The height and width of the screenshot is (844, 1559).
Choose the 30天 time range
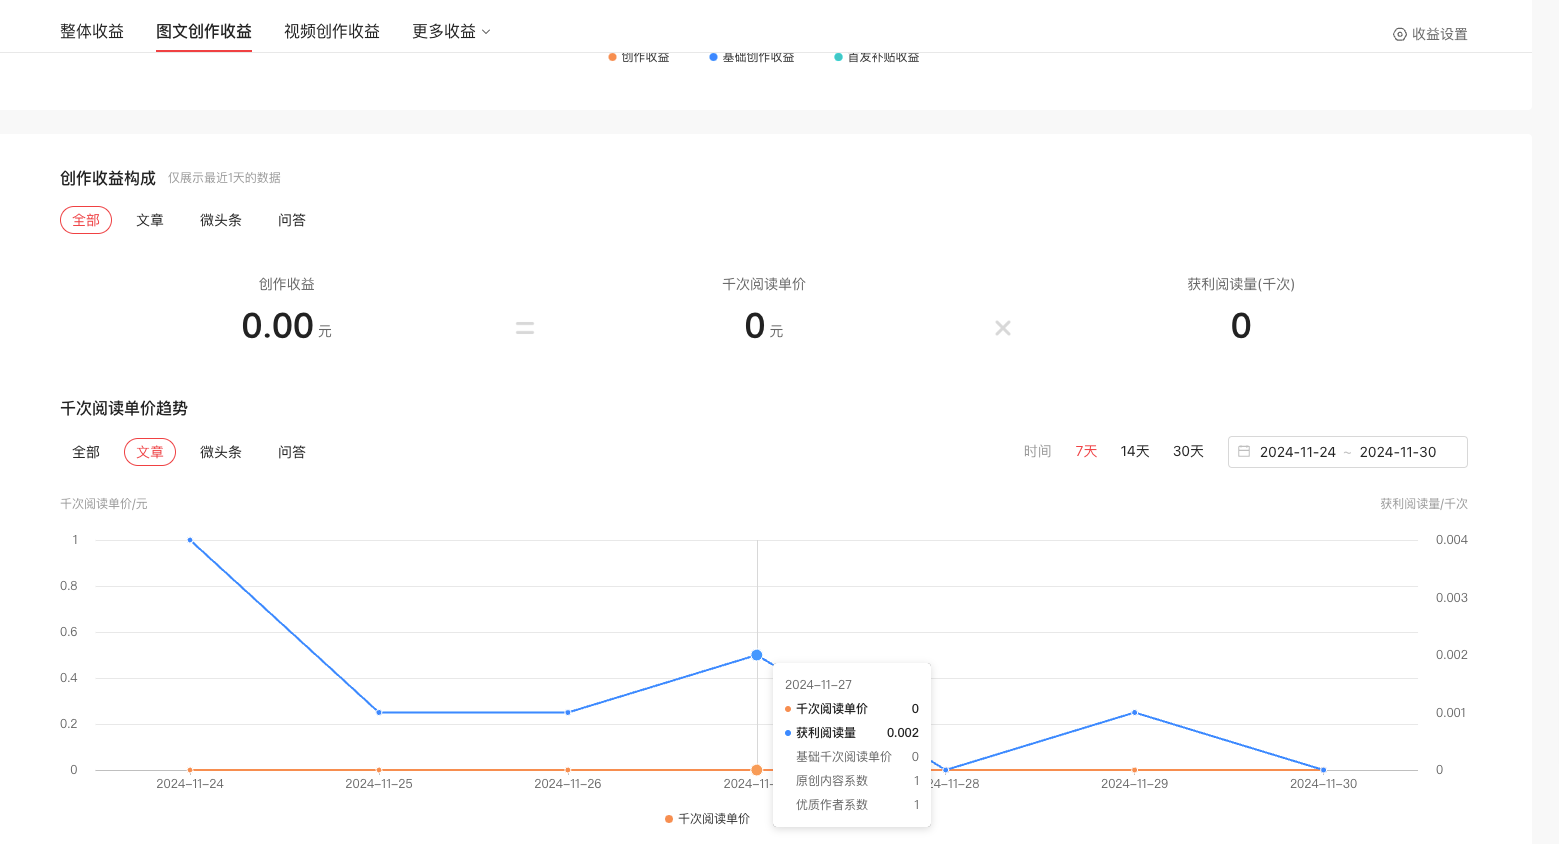pos(1188,452)
